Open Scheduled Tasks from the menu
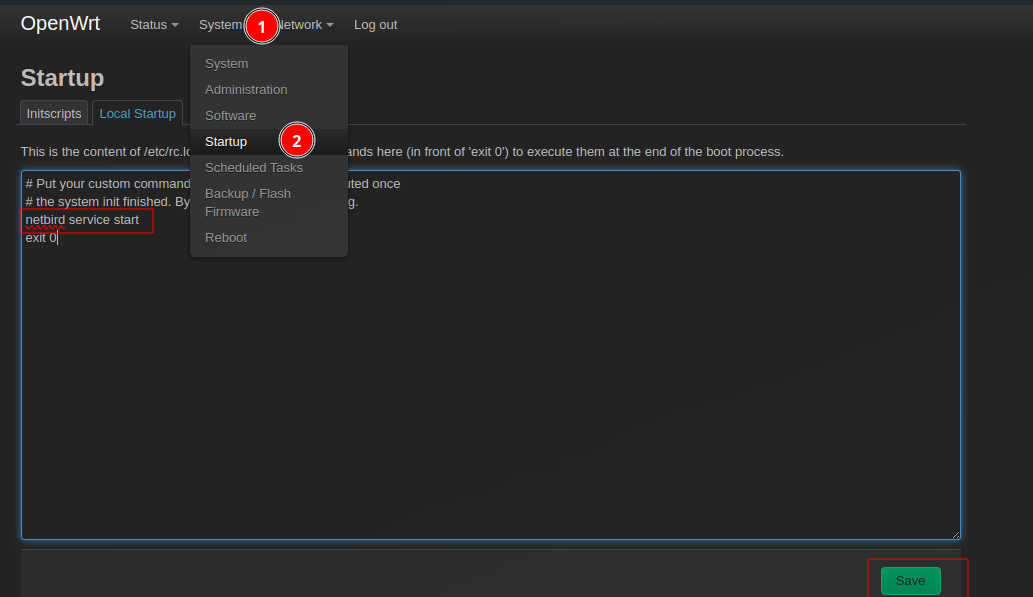 tap(253, 167)
